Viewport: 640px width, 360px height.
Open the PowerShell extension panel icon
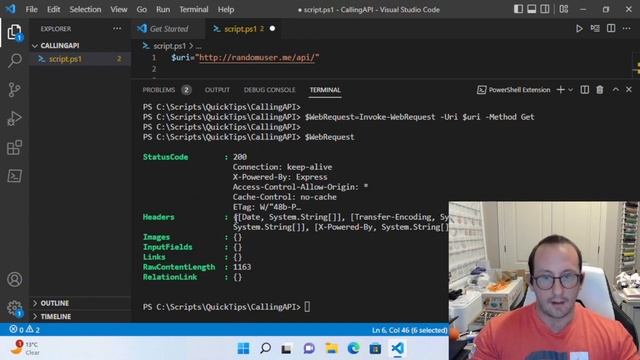(x=14, y=176)
